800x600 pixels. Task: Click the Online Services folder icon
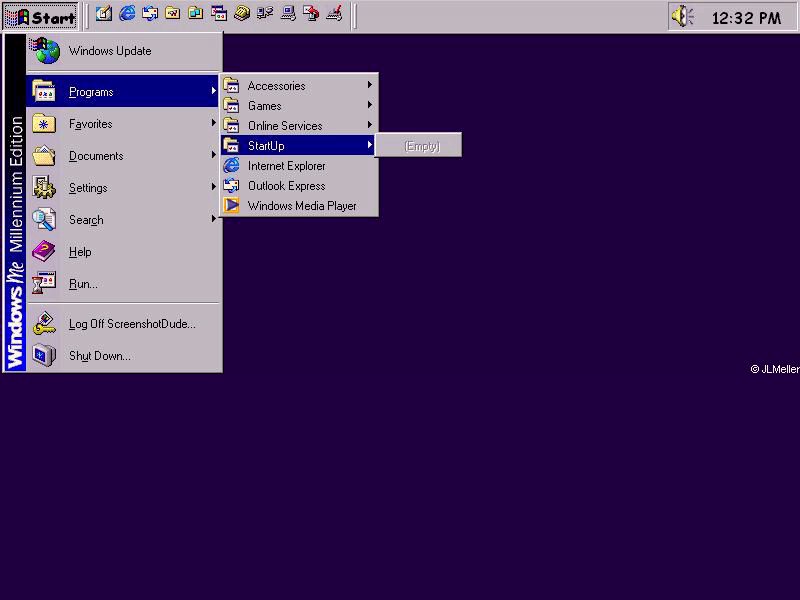(x=232, y=125)
